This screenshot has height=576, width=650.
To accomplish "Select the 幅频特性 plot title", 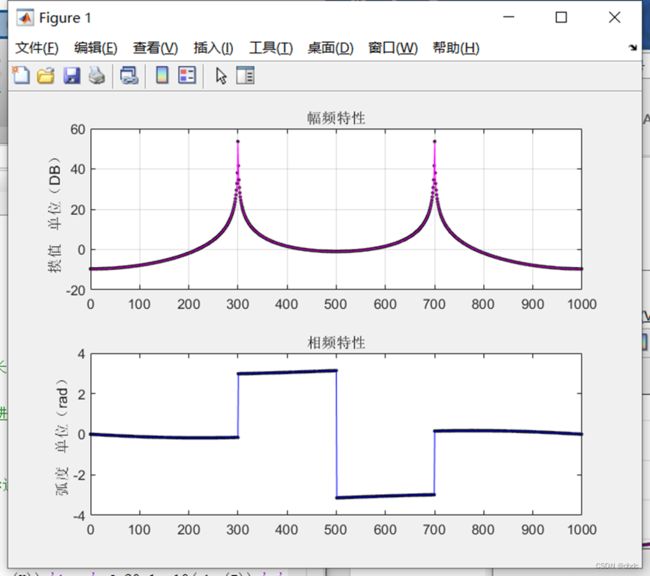I will click(x=336, y=118).
